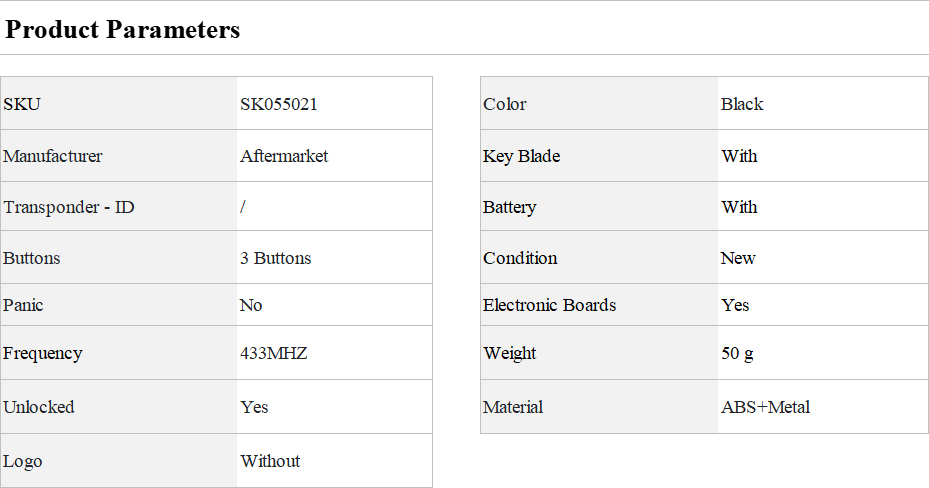Click the Aftermarket manufacturer value

284,156
